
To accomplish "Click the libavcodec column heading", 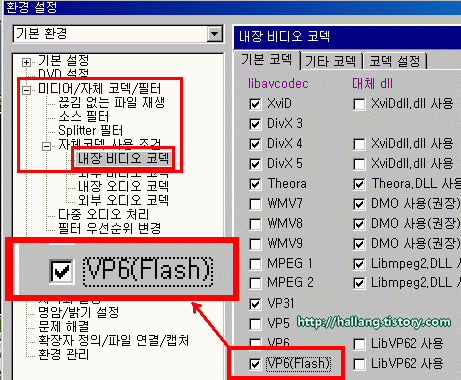I will pos(278,83).
